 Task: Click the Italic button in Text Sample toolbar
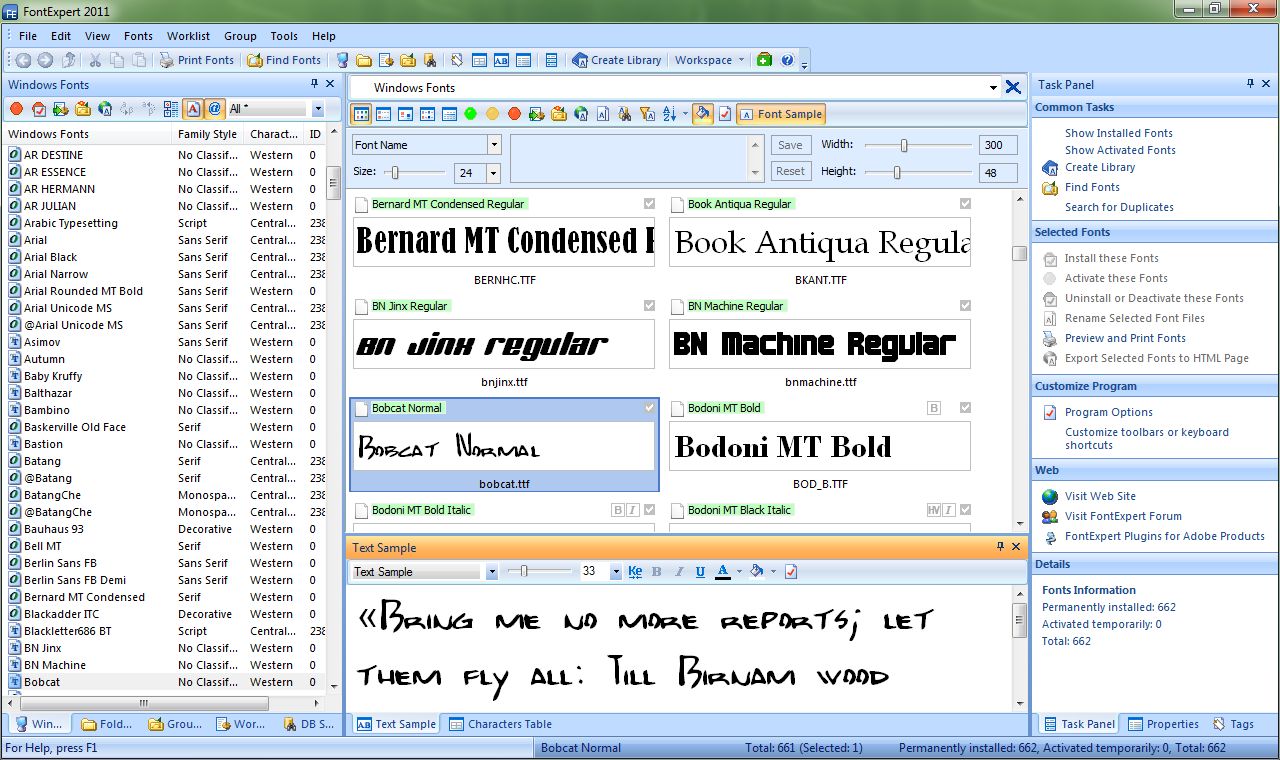point(679,572)
